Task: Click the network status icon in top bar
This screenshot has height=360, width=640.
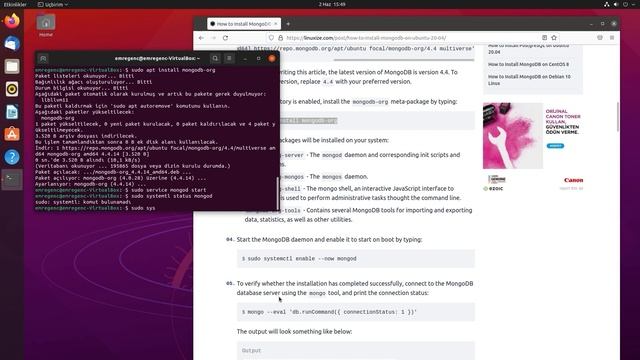Action: pyautogui.click(x=607, y=4)
